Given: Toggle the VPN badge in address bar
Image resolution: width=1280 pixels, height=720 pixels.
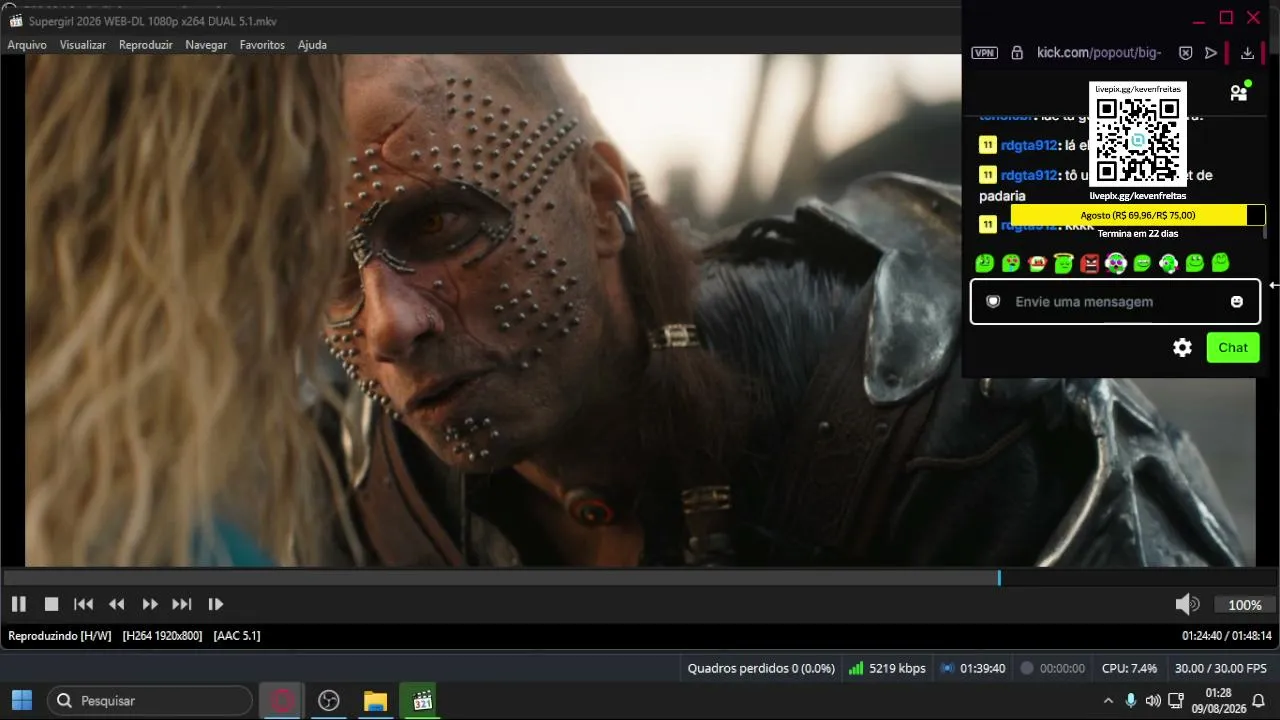Looking at the screenshot, I should (x=985, y=53).
